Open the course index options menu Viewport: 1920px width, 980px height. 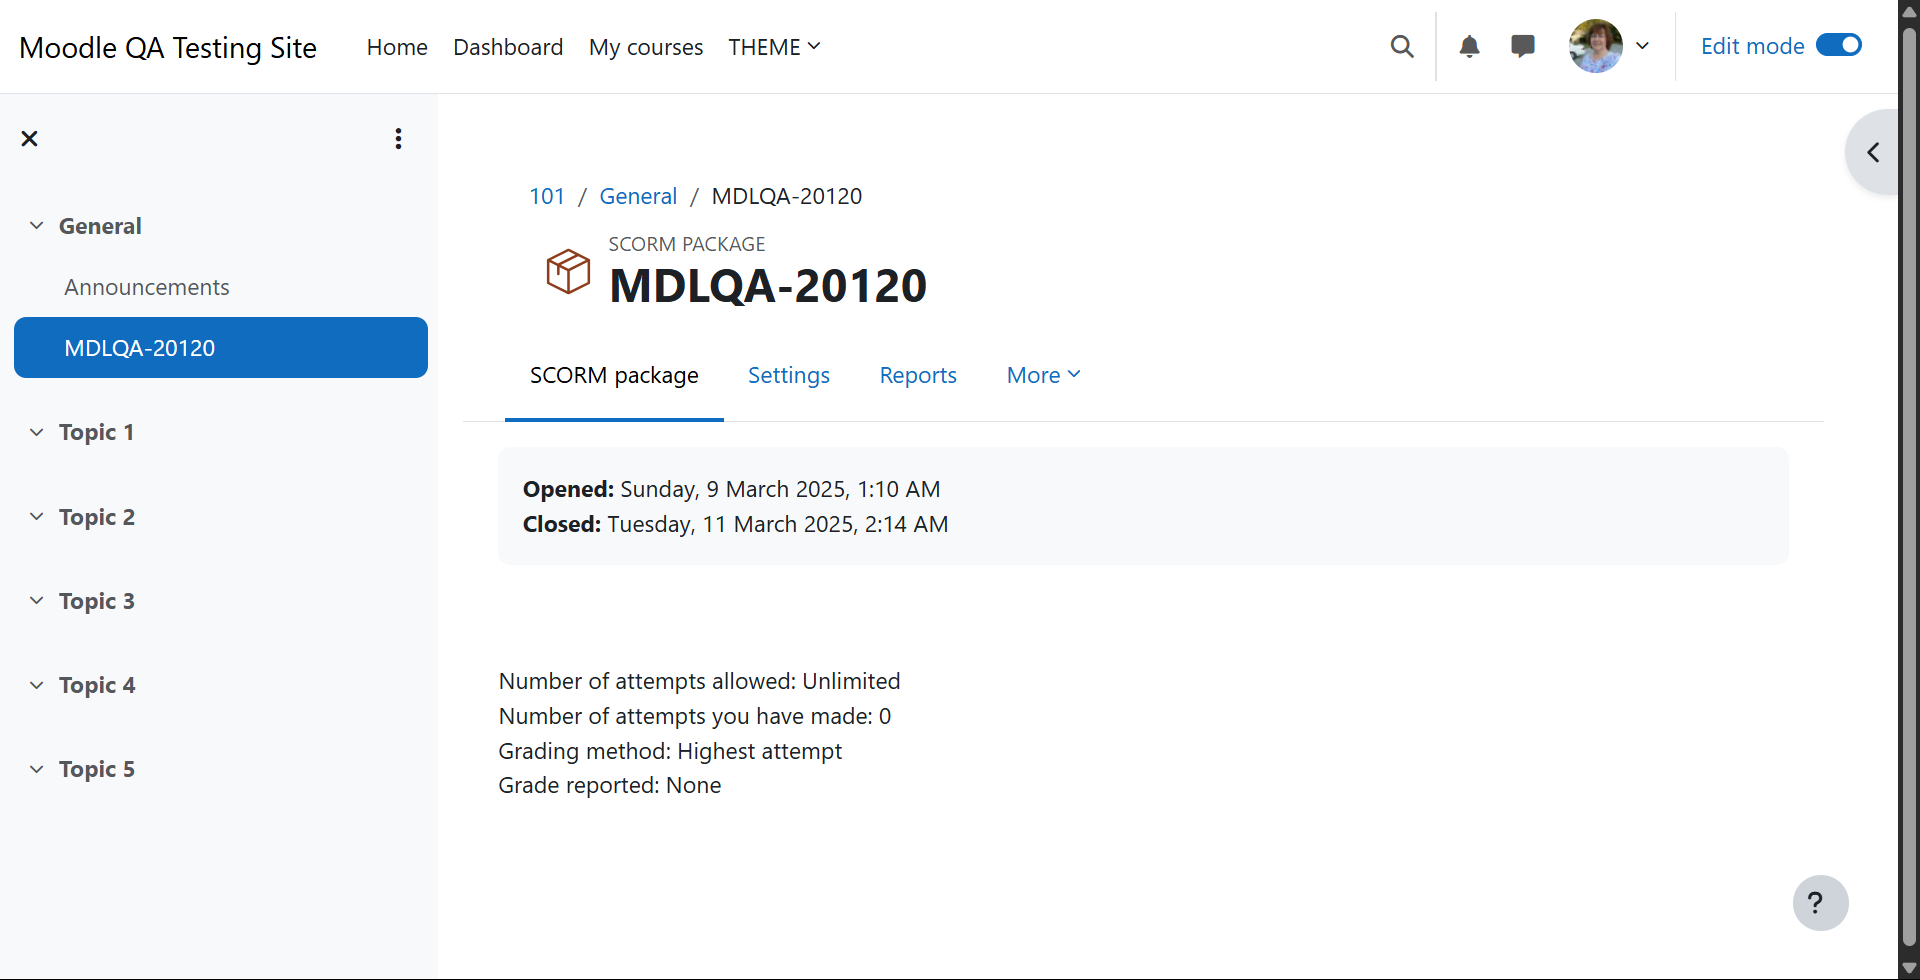pos(398,139)
